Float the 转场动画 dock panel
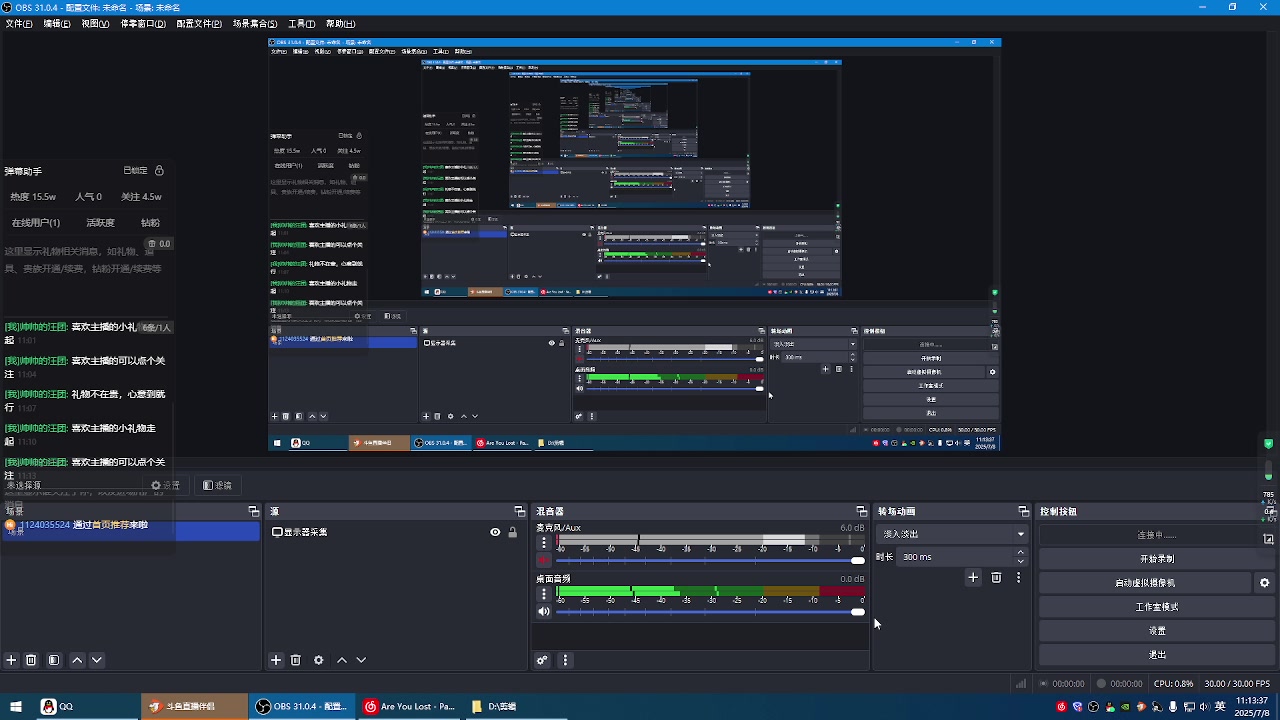This screenshot has height=720, width=1280. (1024, 511)
